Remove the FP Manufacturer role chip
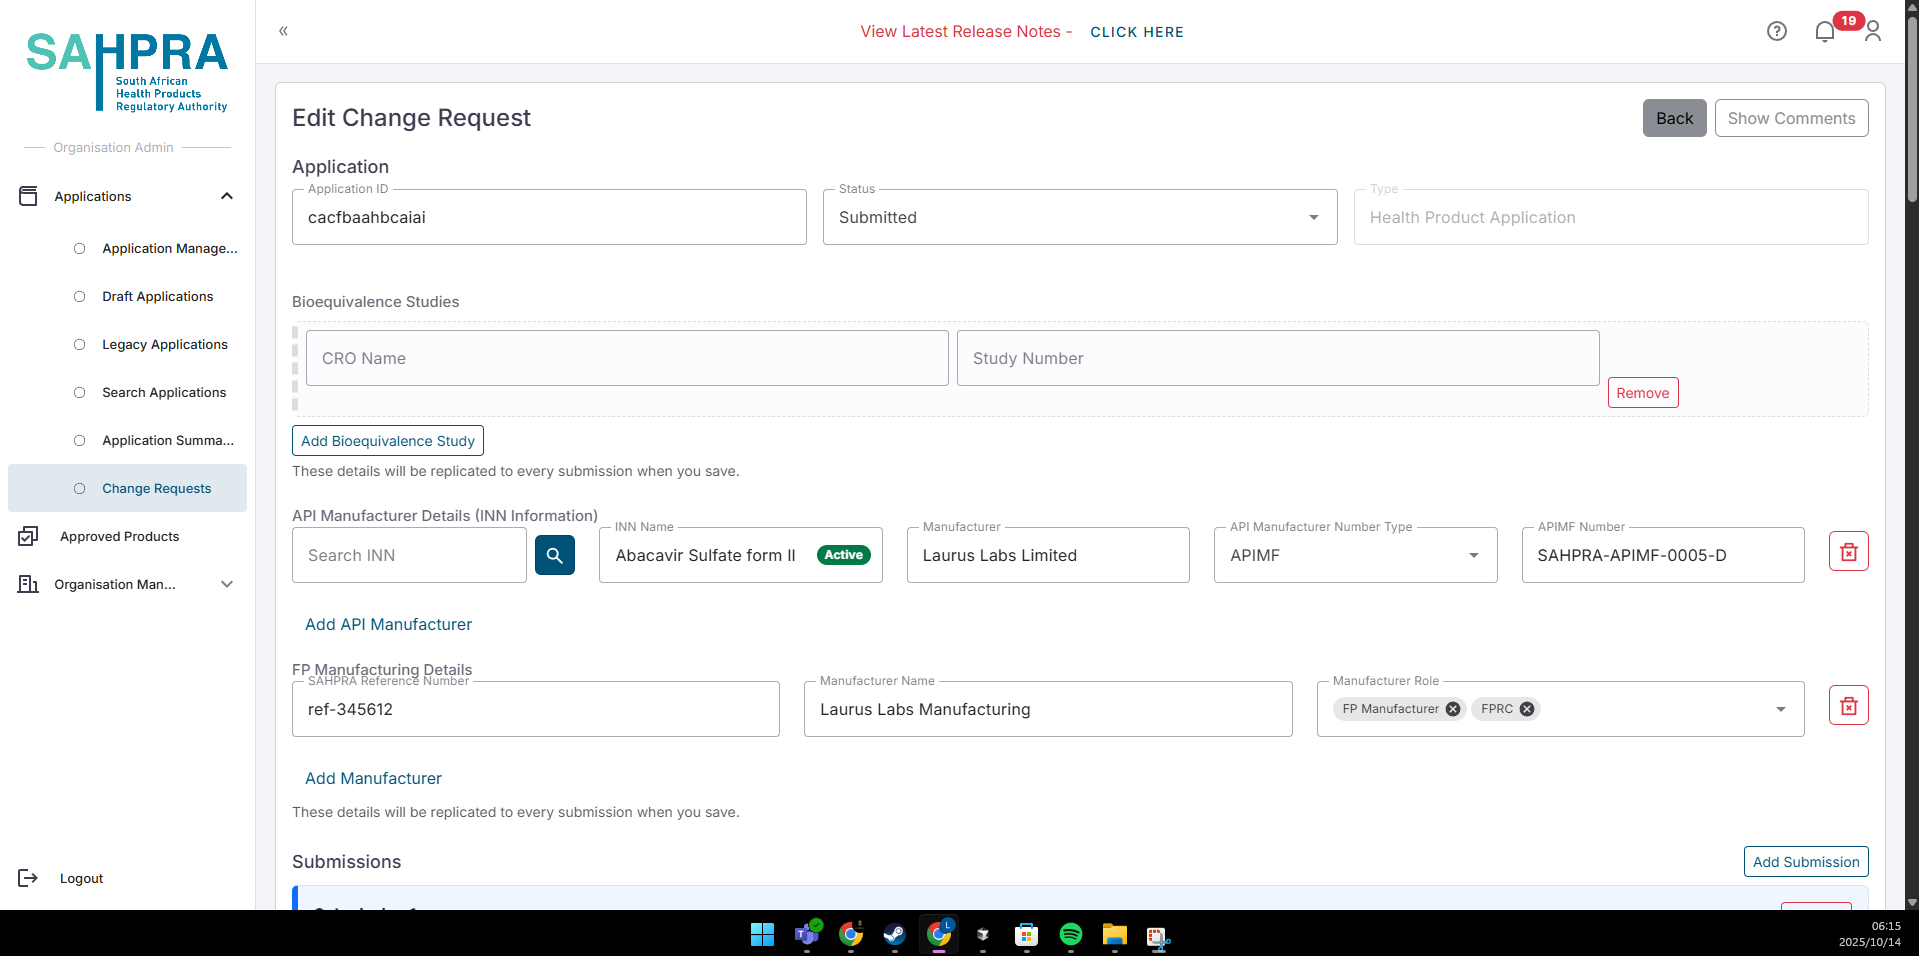 pyautogui.click(x=1453, y=709)
